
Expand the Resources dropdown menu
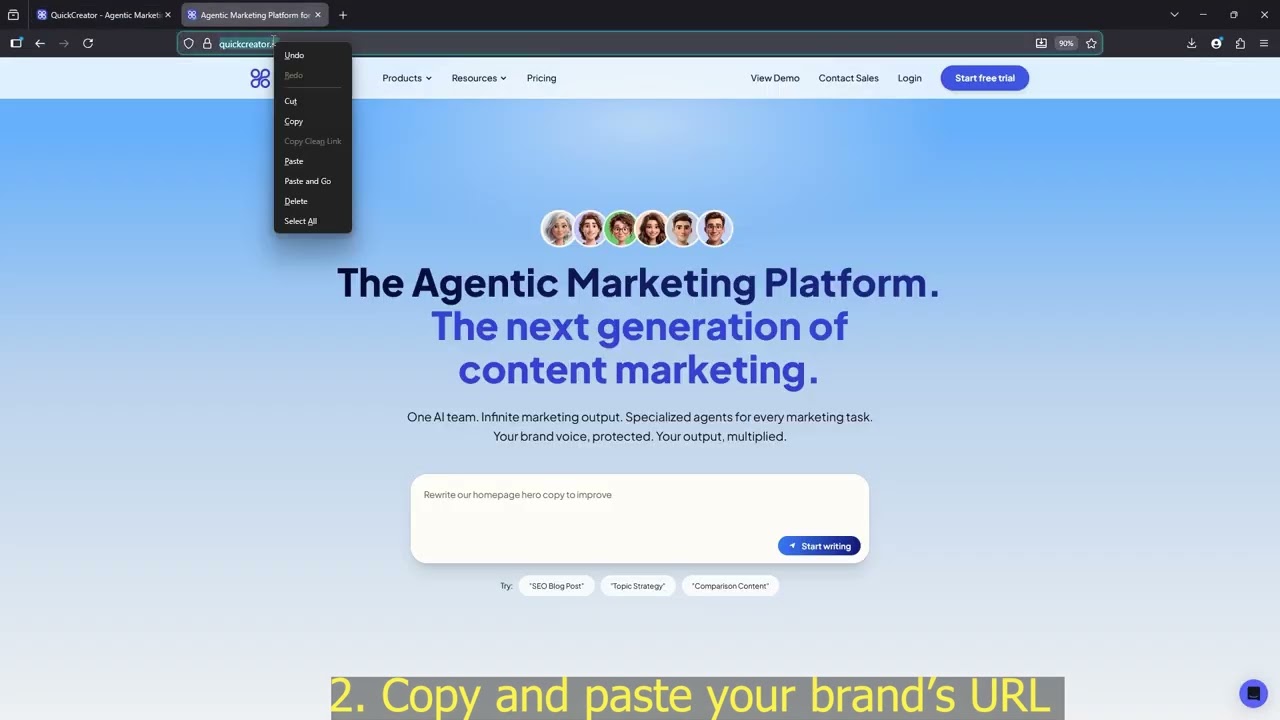479,78
